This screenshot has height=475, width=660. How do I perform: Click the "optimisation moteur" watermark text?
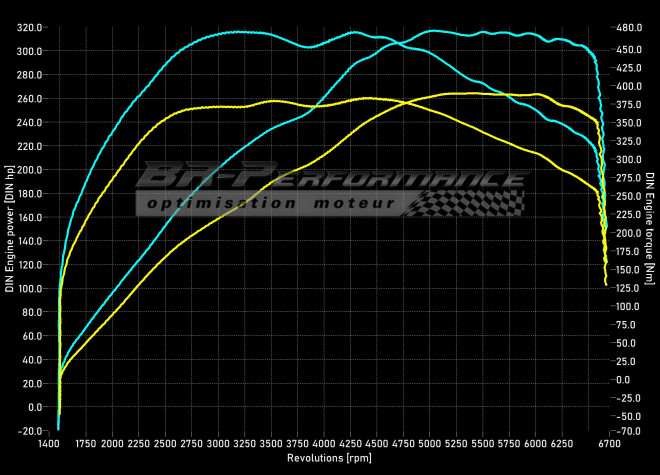(270, 203)
